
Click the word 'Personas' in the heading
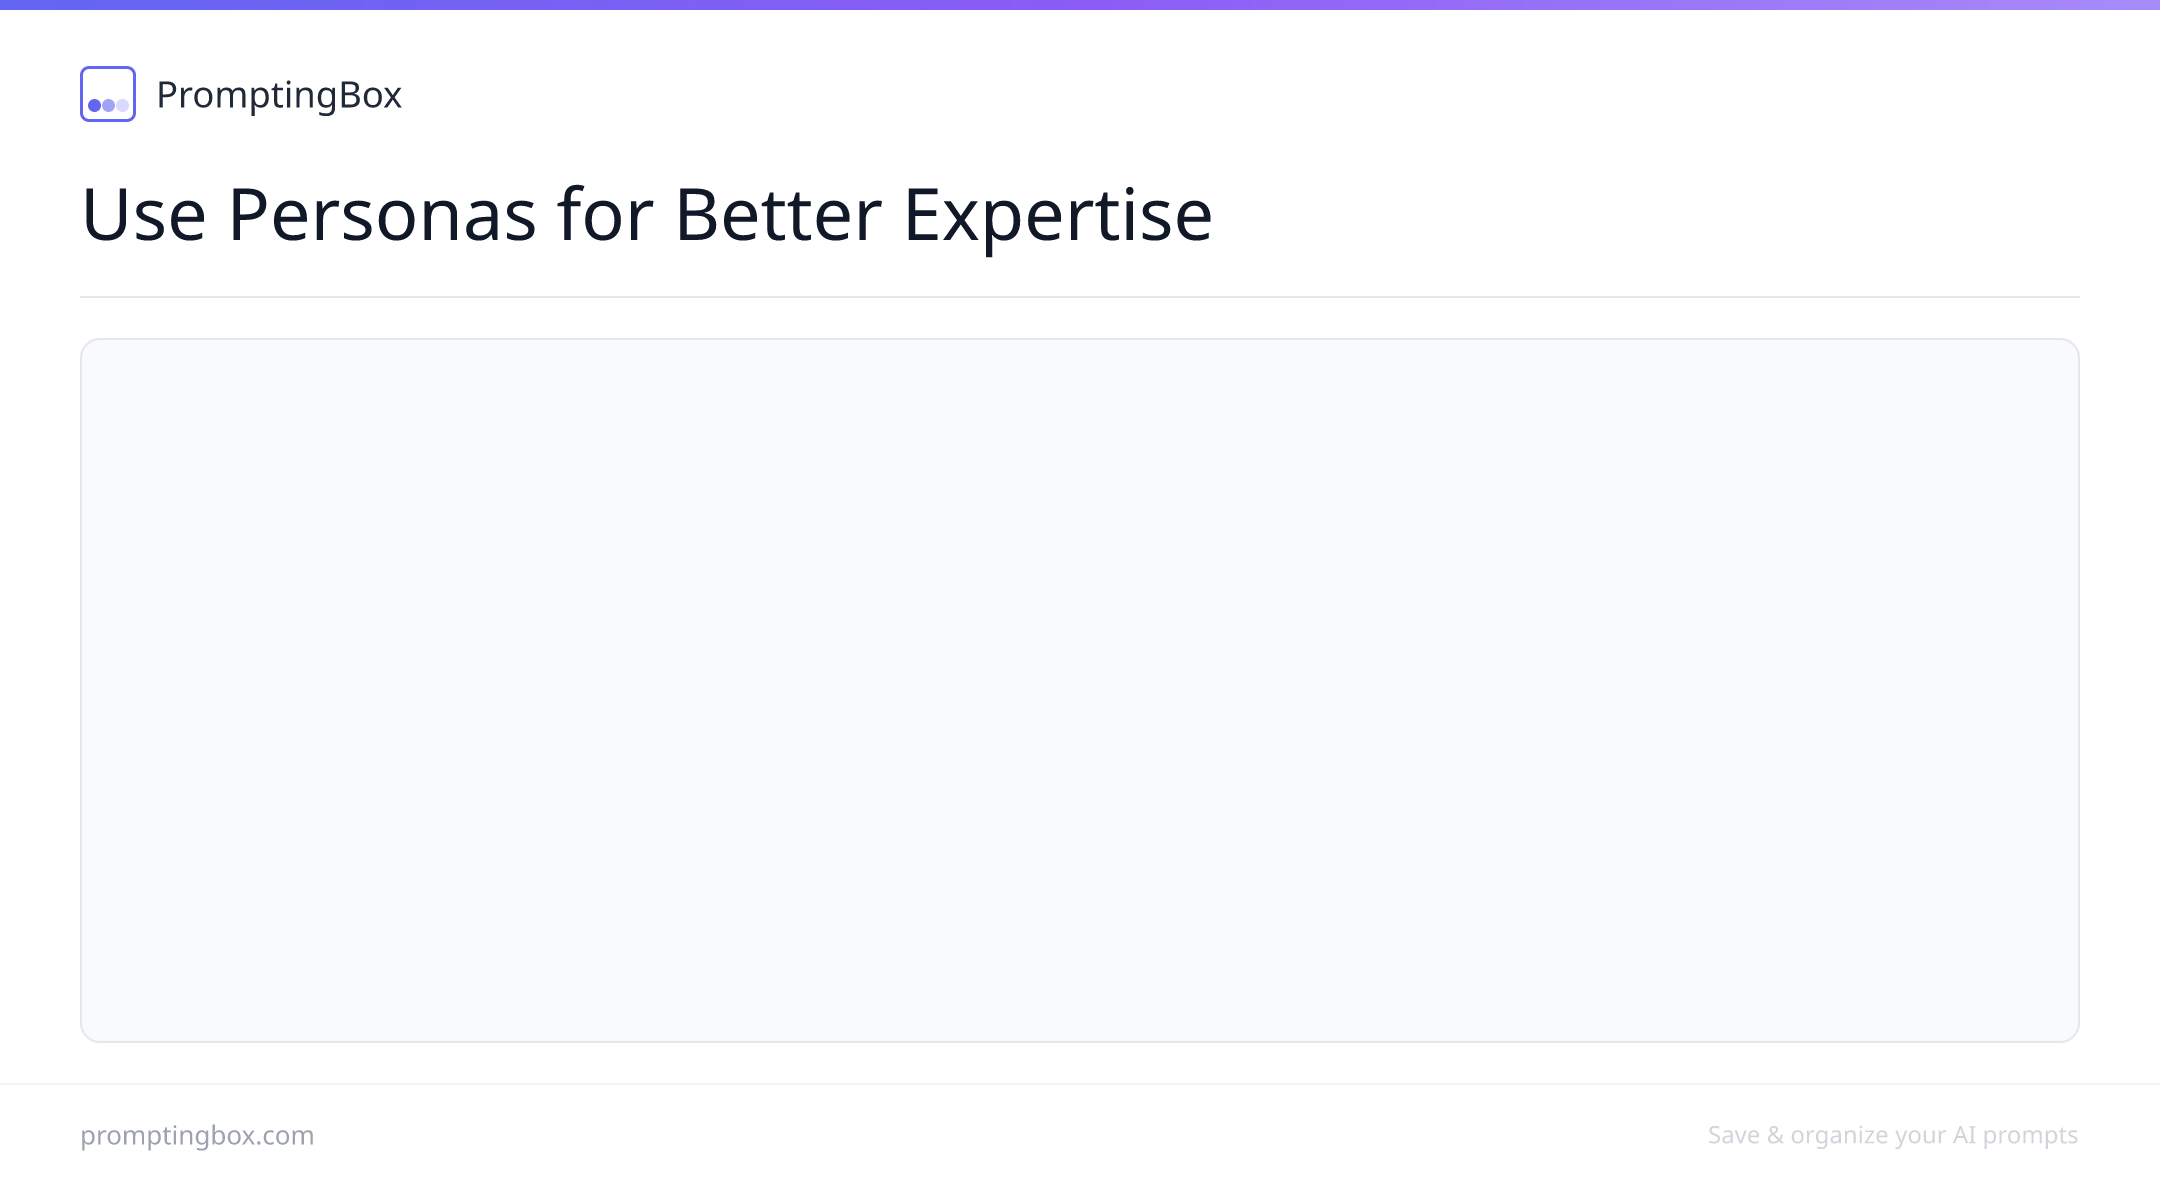(x=382, y=214)
